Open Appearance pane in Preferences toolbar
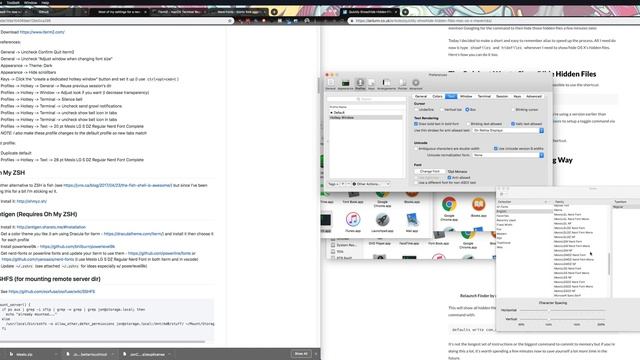 (345, 84)
